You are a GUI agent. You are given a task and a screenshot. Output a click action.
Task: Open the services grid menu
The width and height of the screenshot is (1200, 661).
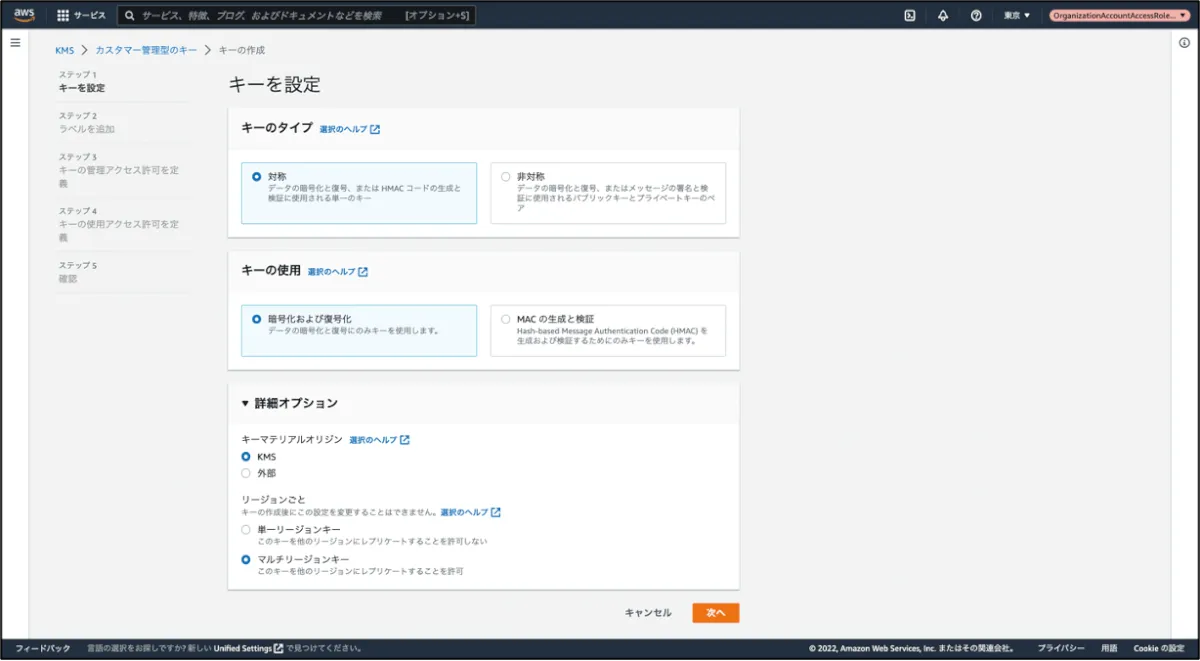point(63,16)
